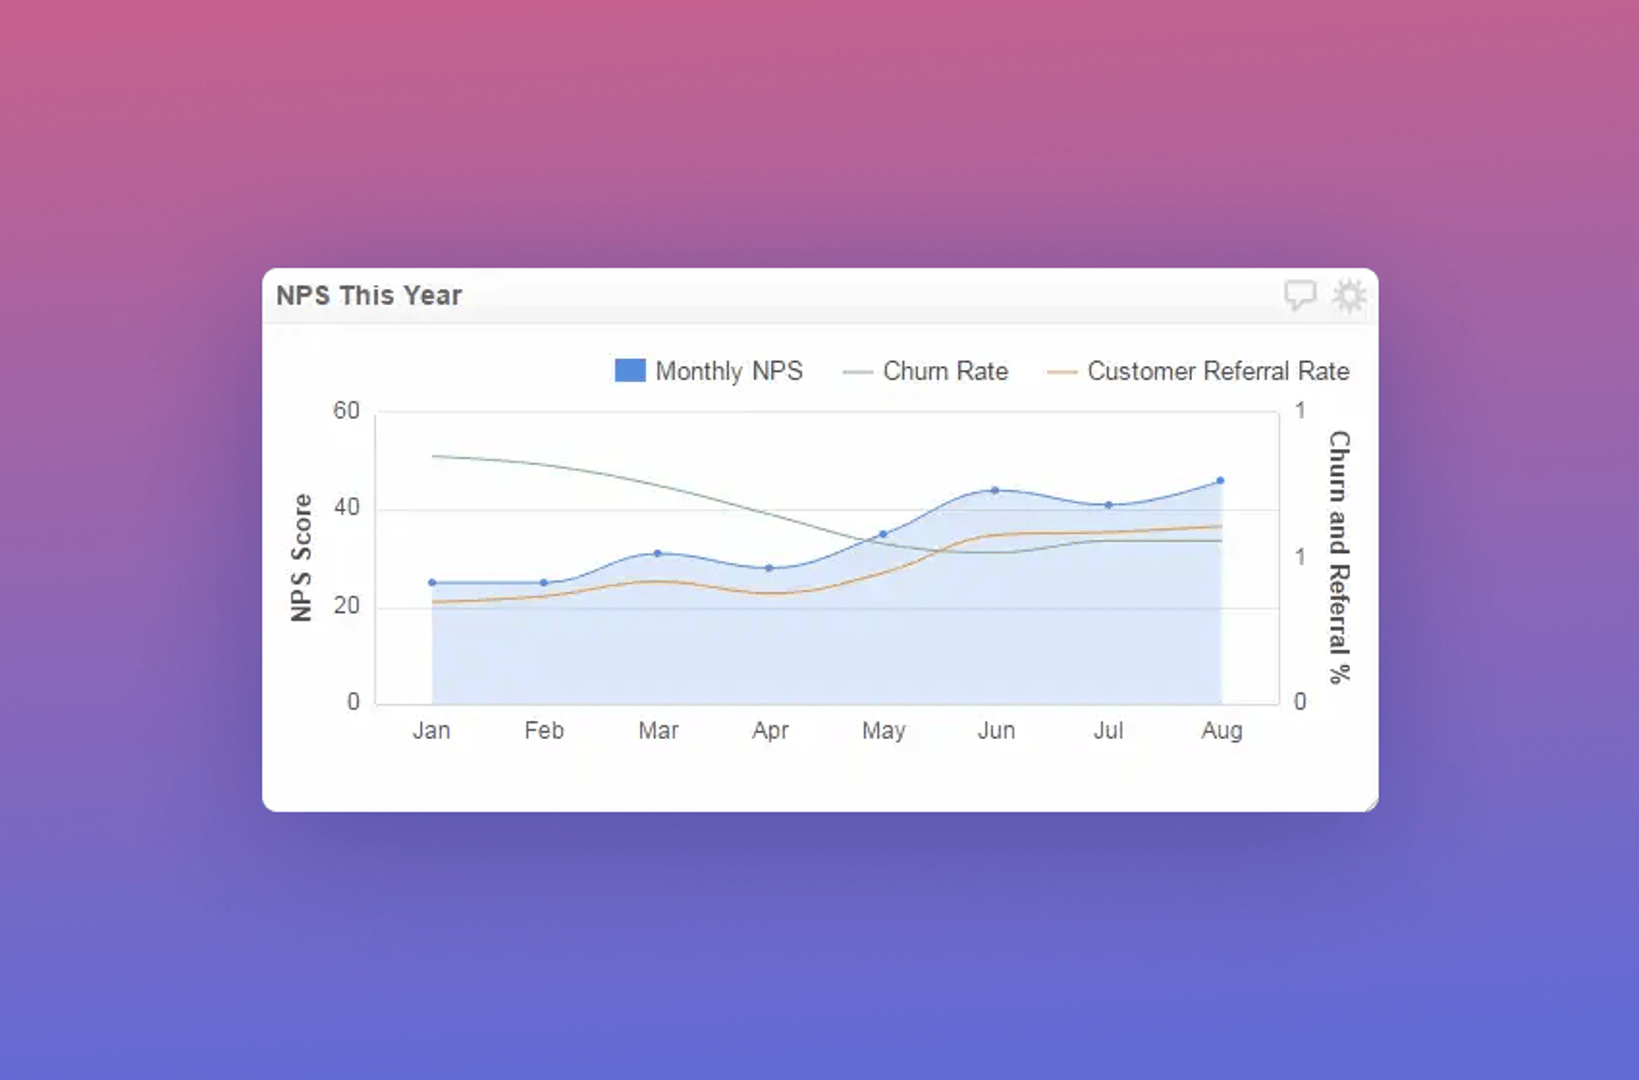
Task: Select the May data point marker
Action: click(x=883, y=533)
